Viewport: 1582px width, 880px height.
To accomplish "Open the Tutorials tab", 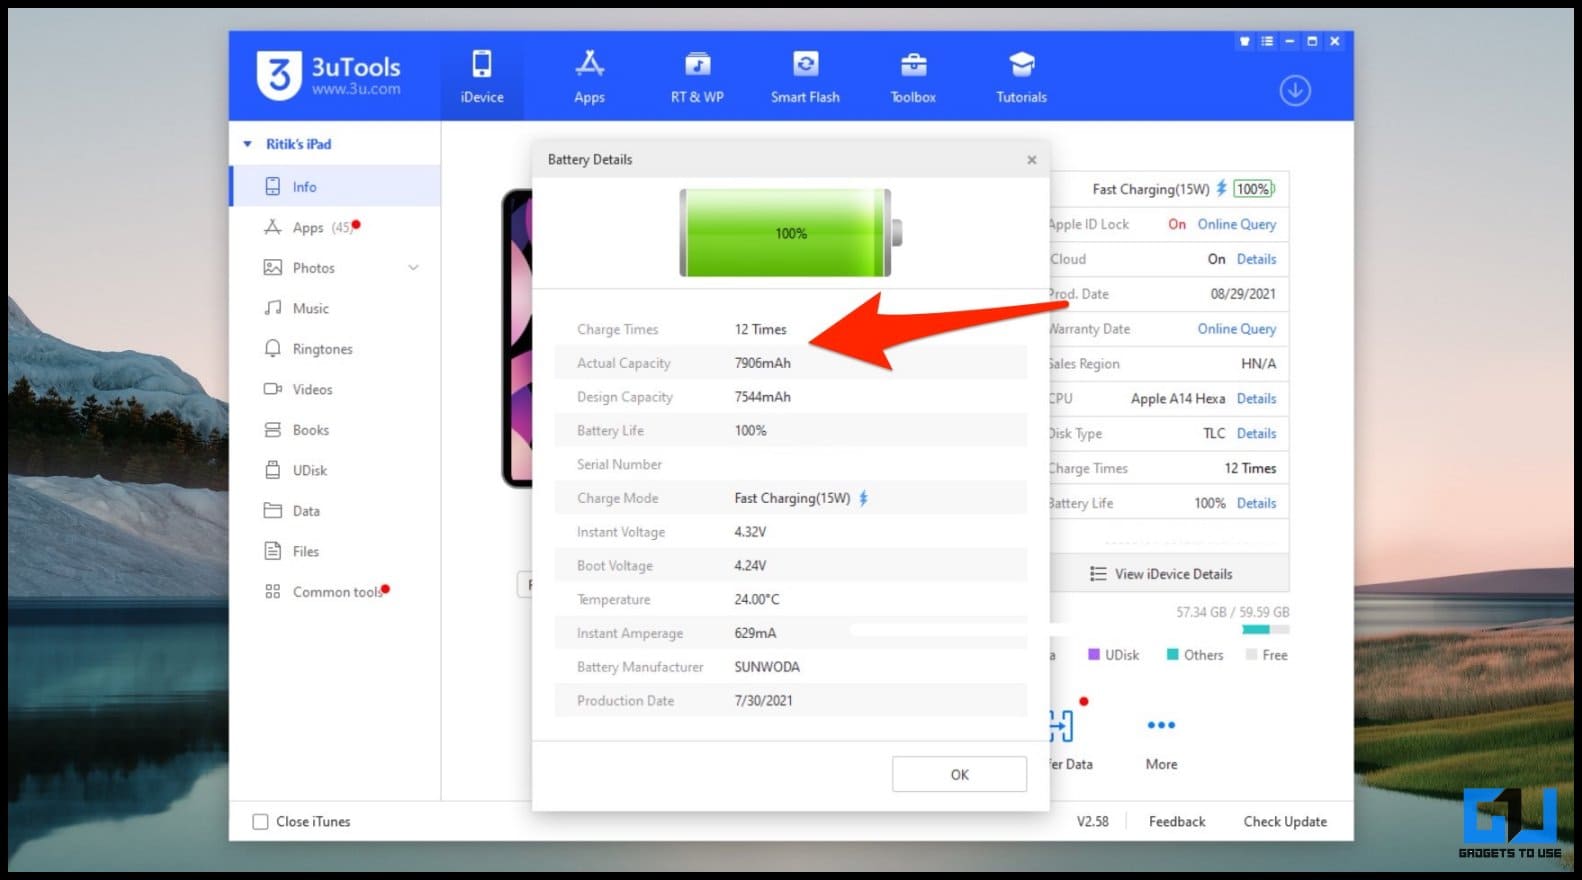I will coord(1021,77).
